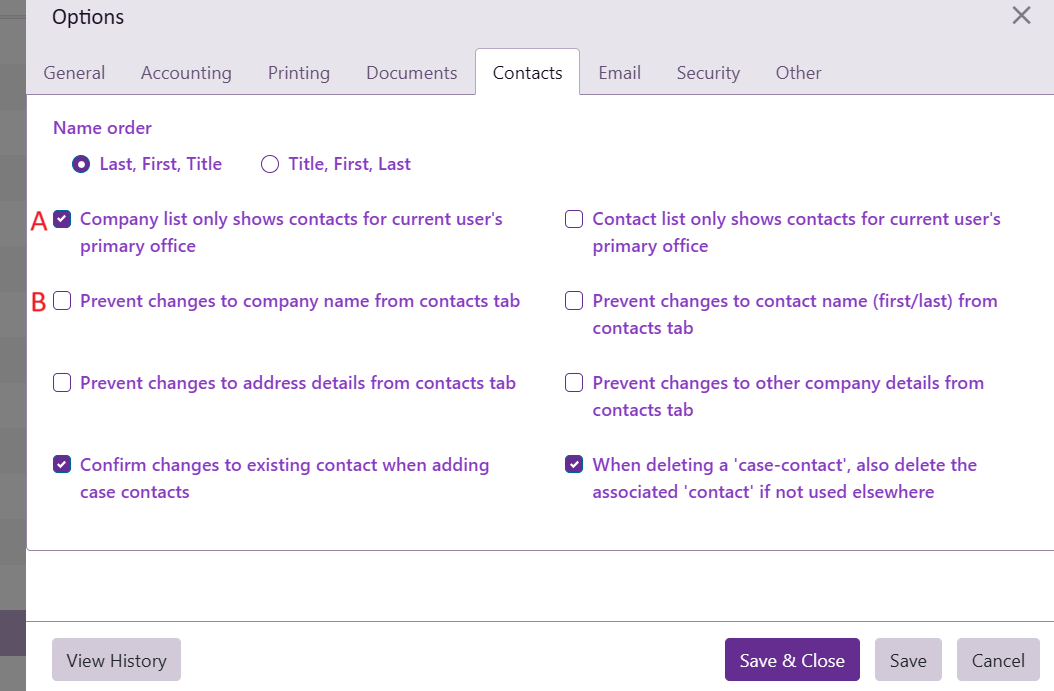
Task: Switch to the Security tab
Action: coord(708,73)
